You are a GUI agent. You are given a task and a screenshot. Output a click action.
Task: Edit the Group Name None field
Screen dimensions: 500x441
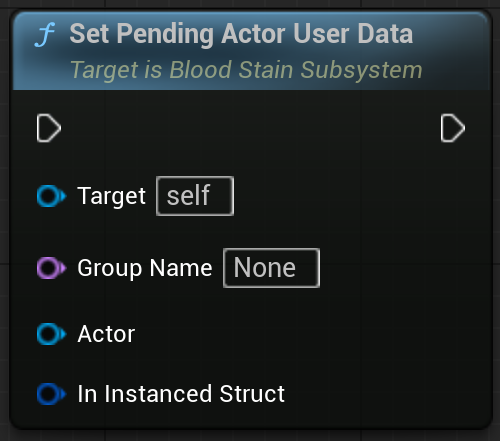coord(271,268)
